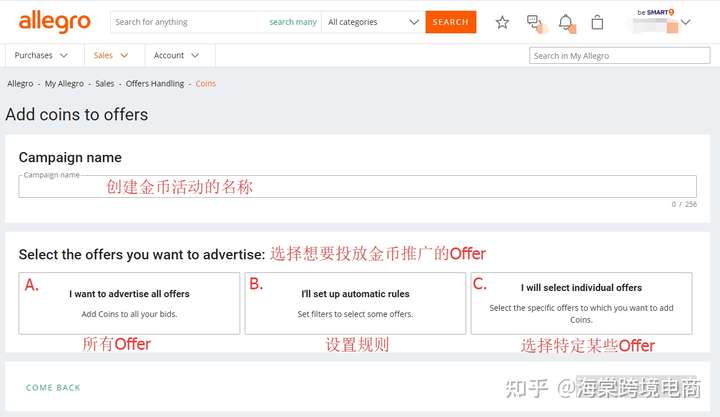The height and width of the screenshot is (417, 720).
Task: Click the orange SEARCH button
Action: click(x=450, y=22)
